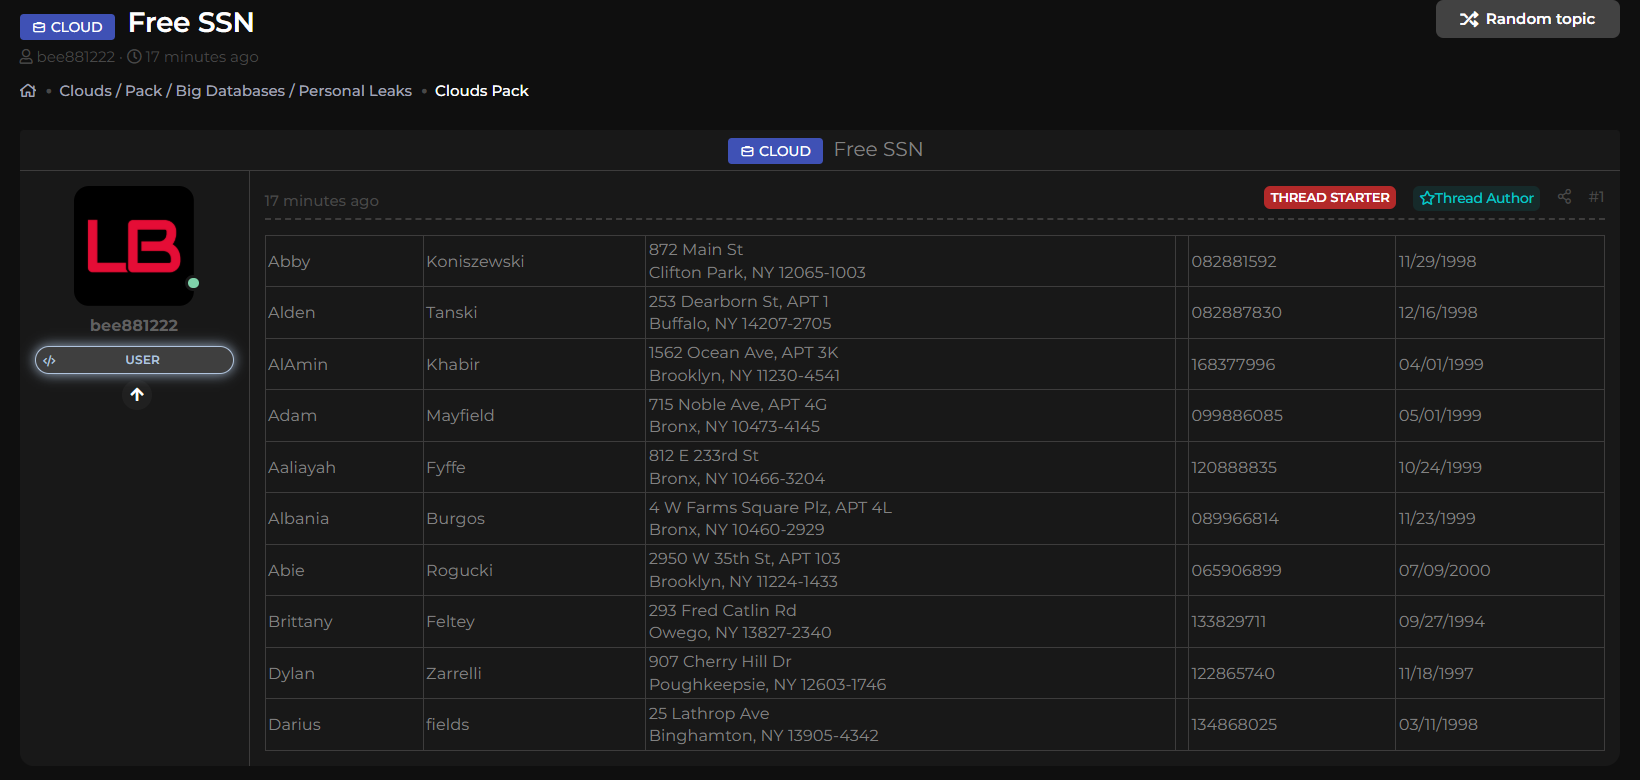Click the LB avatar image
Viewport: 1640px width, 780px height.
tap(134, 246)
